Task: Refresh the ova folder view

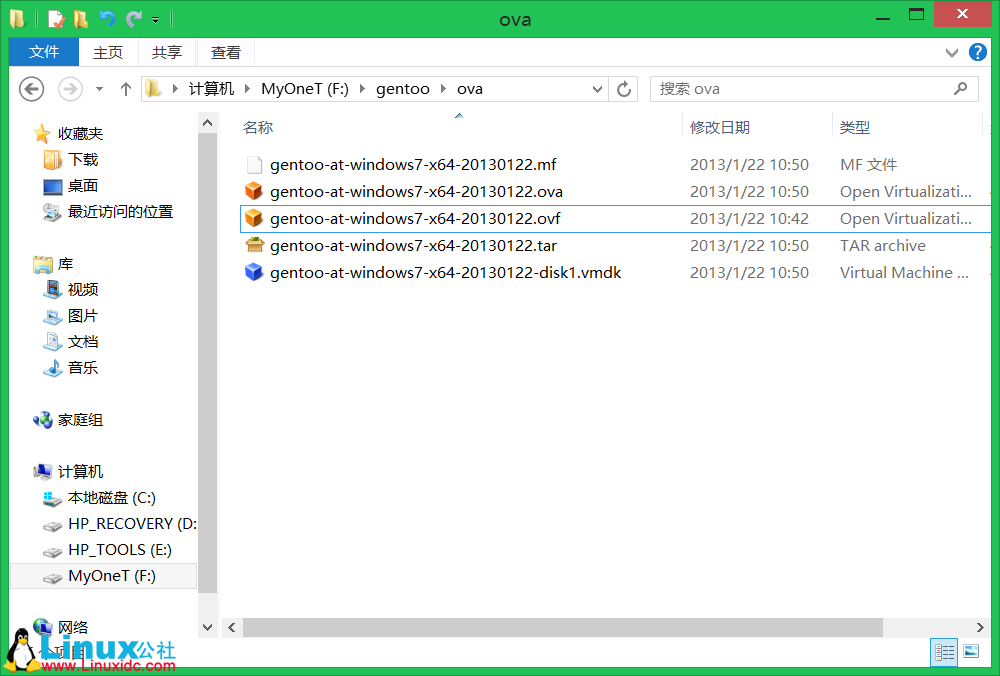Action: point(625,89)
